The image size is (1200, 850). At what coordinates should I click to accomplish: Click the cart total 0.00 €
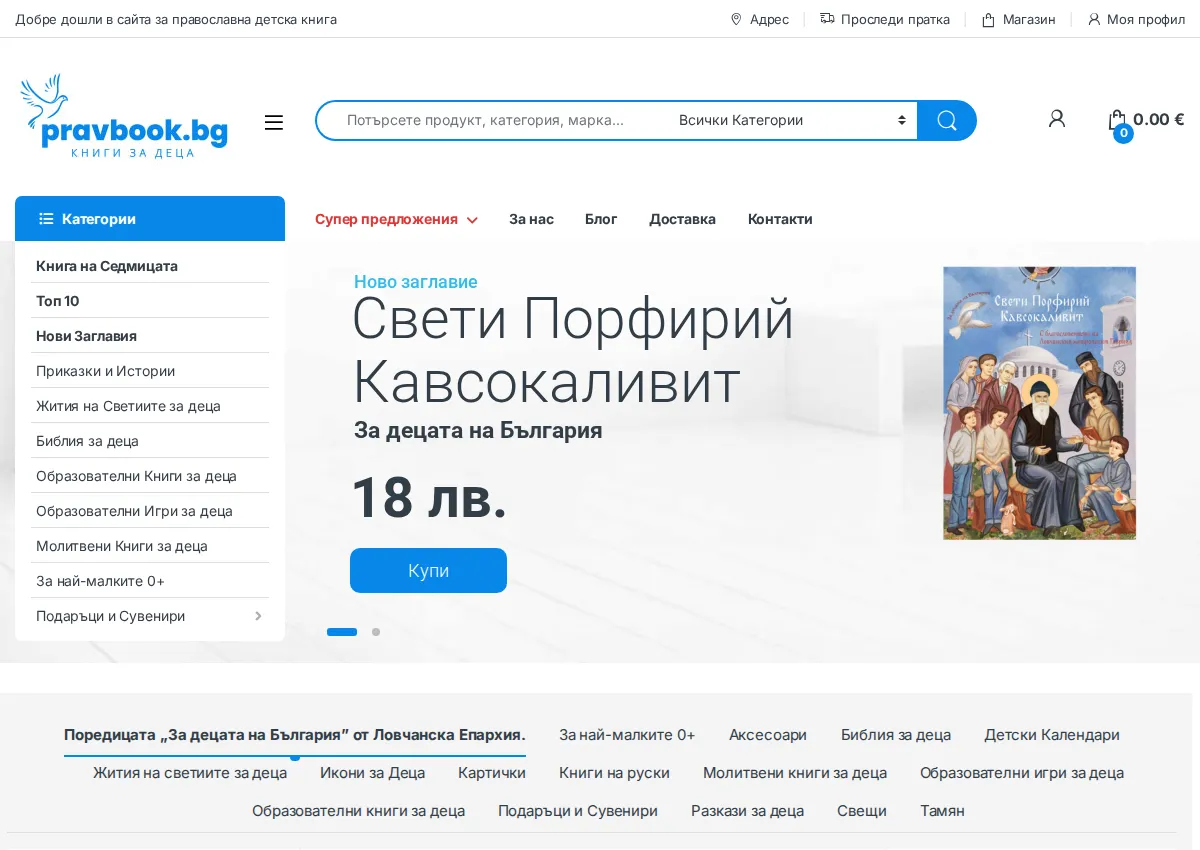[1158, 119]
